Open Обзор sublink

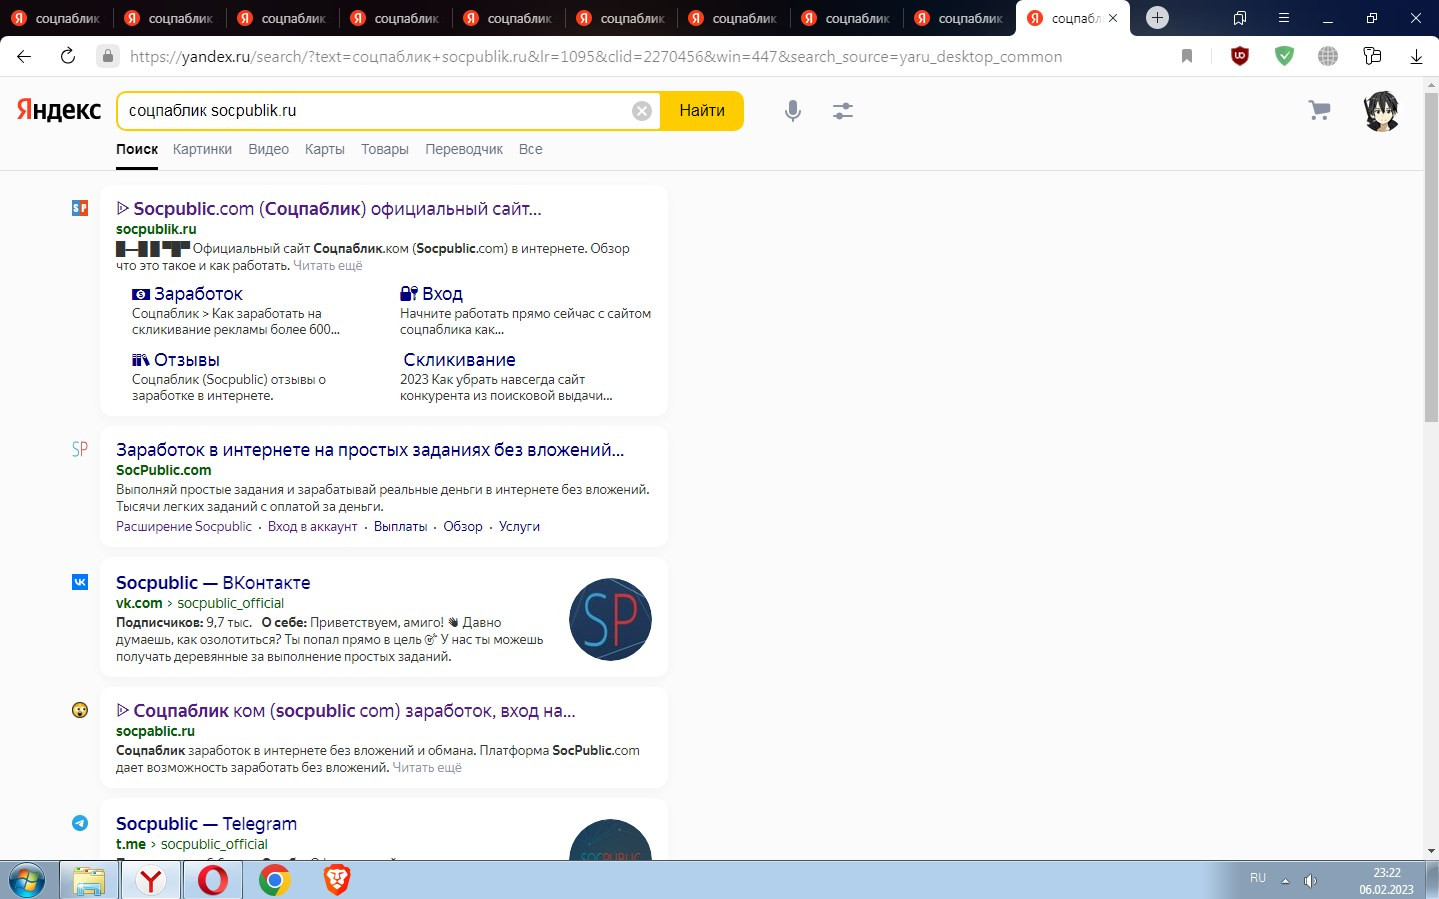click(x=463, y=527)
